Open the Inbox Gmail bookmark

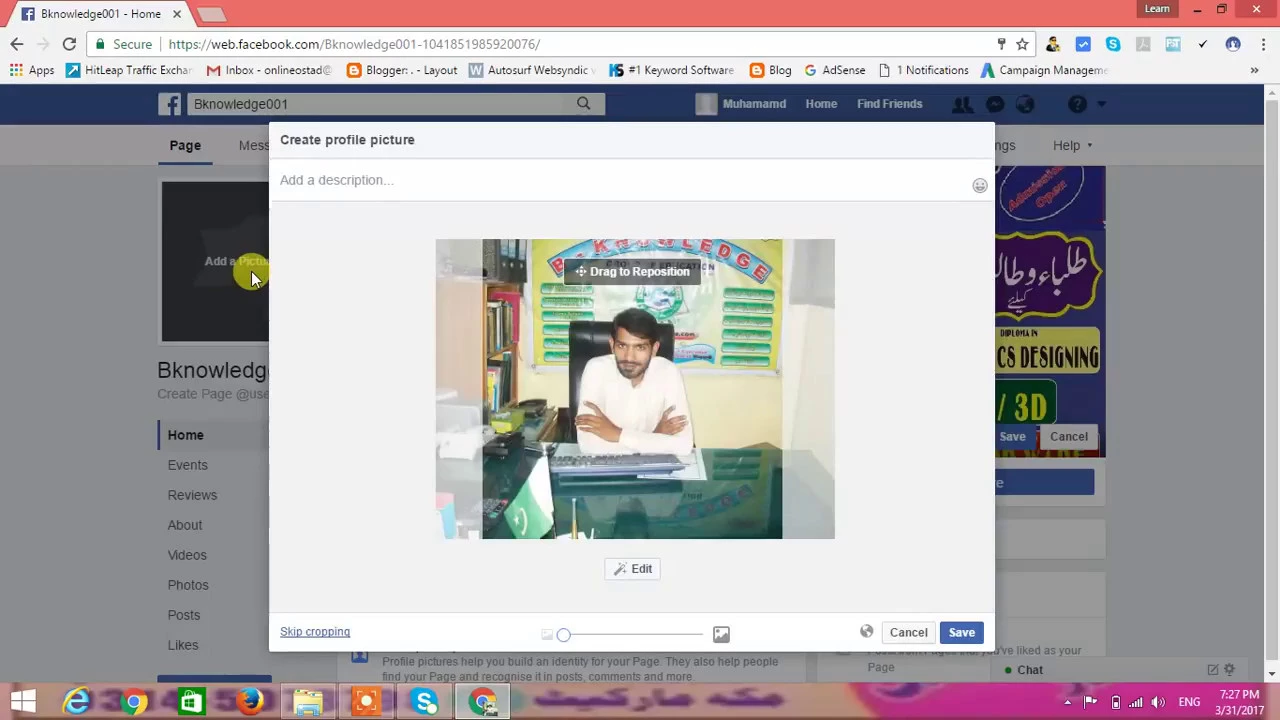pos(269,70)
